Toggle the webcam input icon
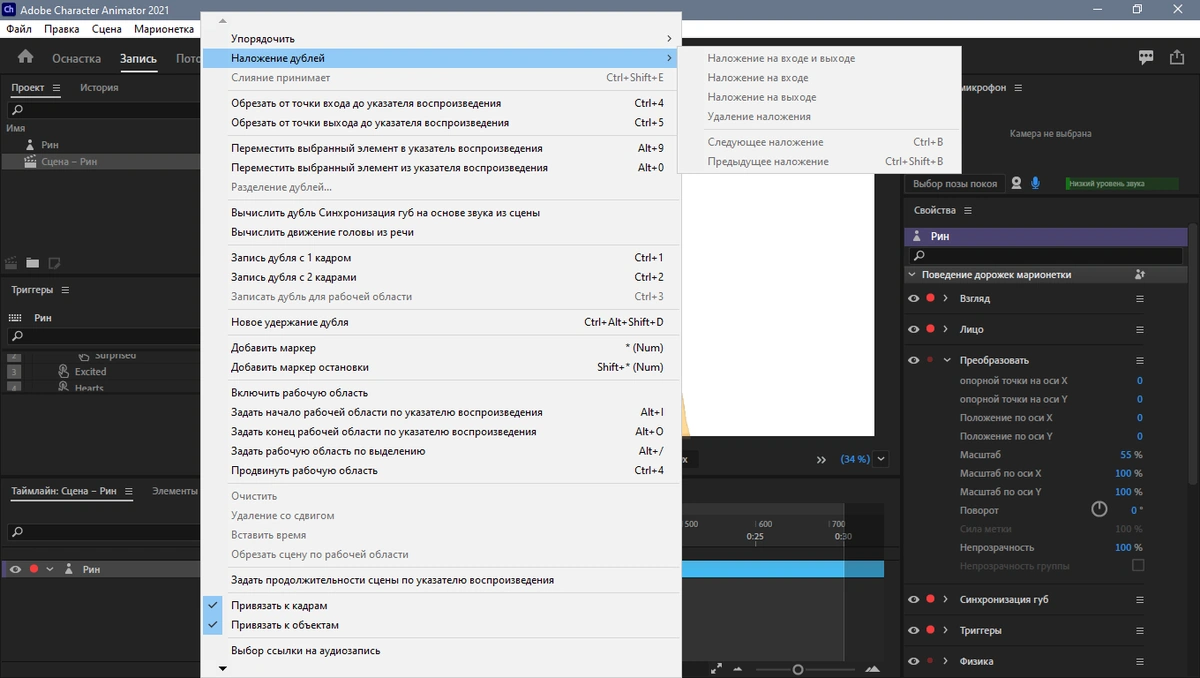1200x678 pixels. pyautogui.click(x=1016, y=183)
